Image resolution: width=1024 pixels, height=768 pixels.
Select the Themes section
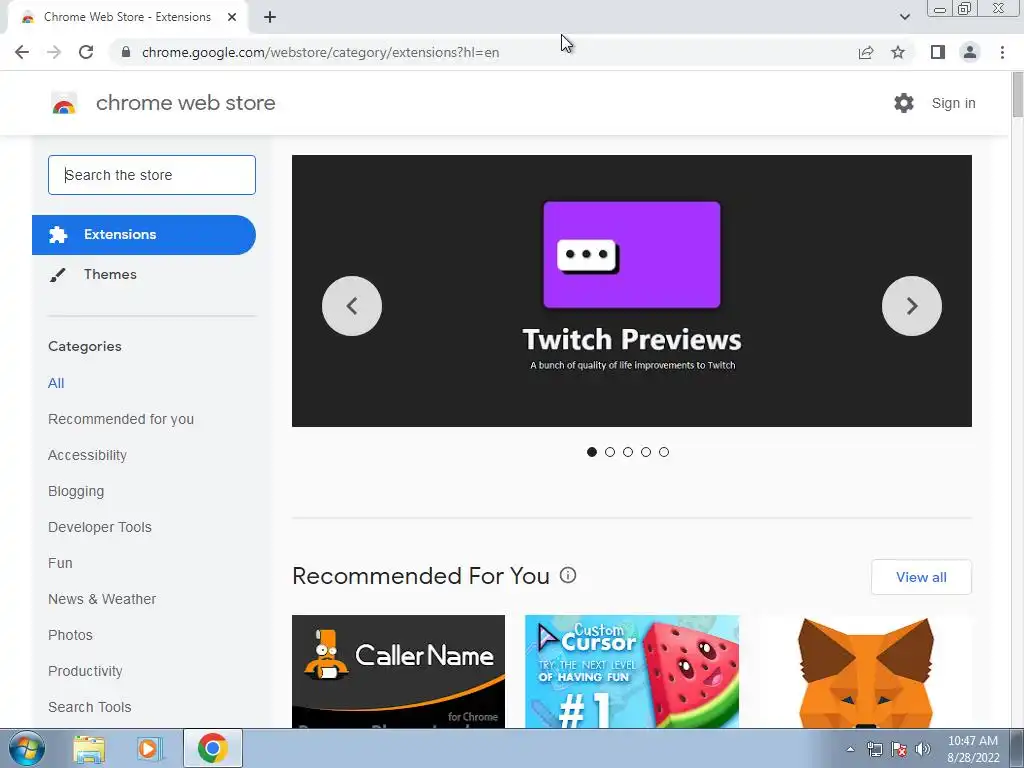point(110,274)
